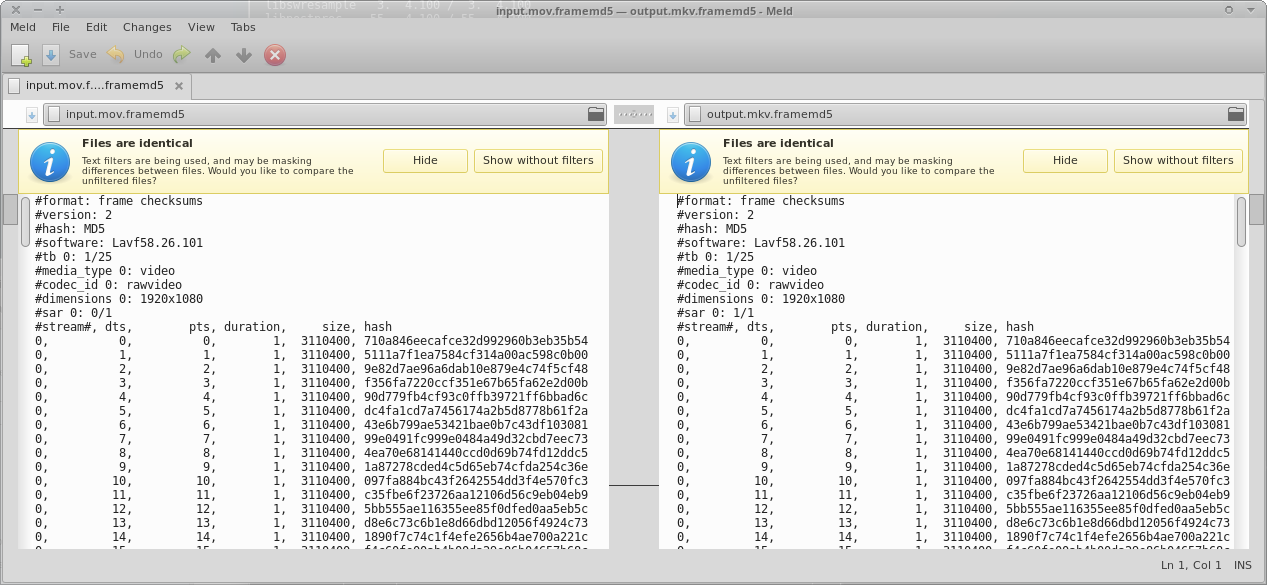Close the input.mov.framemd5 tab
The height and width of the screenshot is (585, 1267).
coord(180,86)
